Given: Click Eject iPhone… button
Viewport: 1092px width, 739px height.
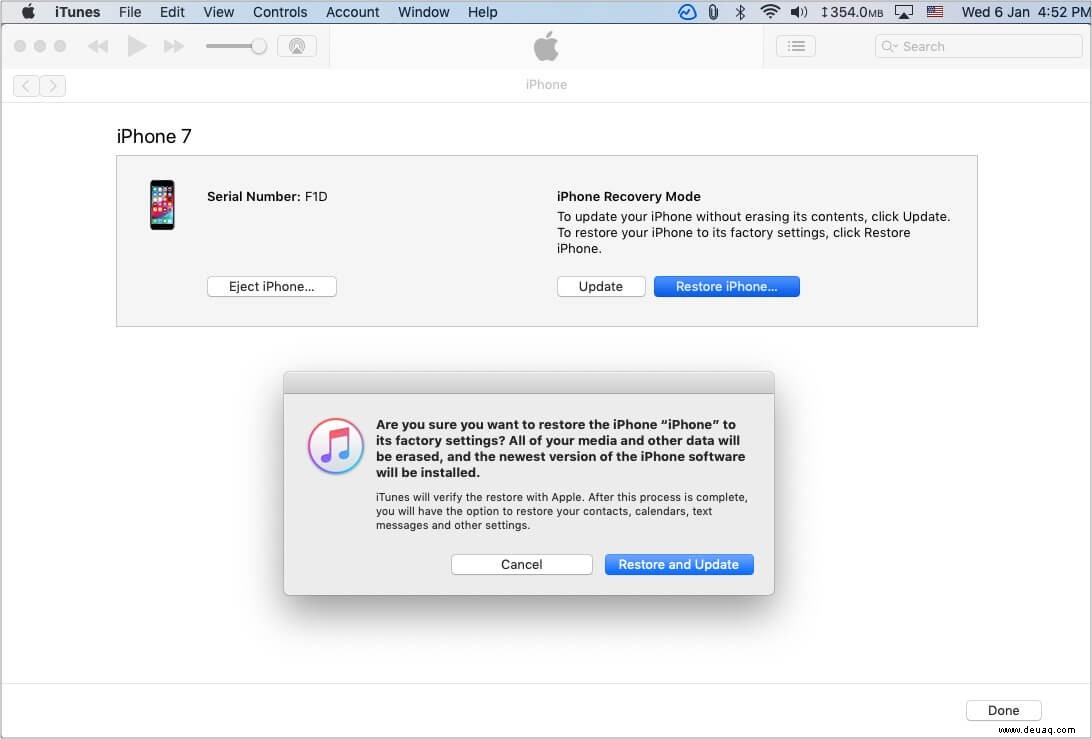Looking at the screenshot, I should [272, 286].
